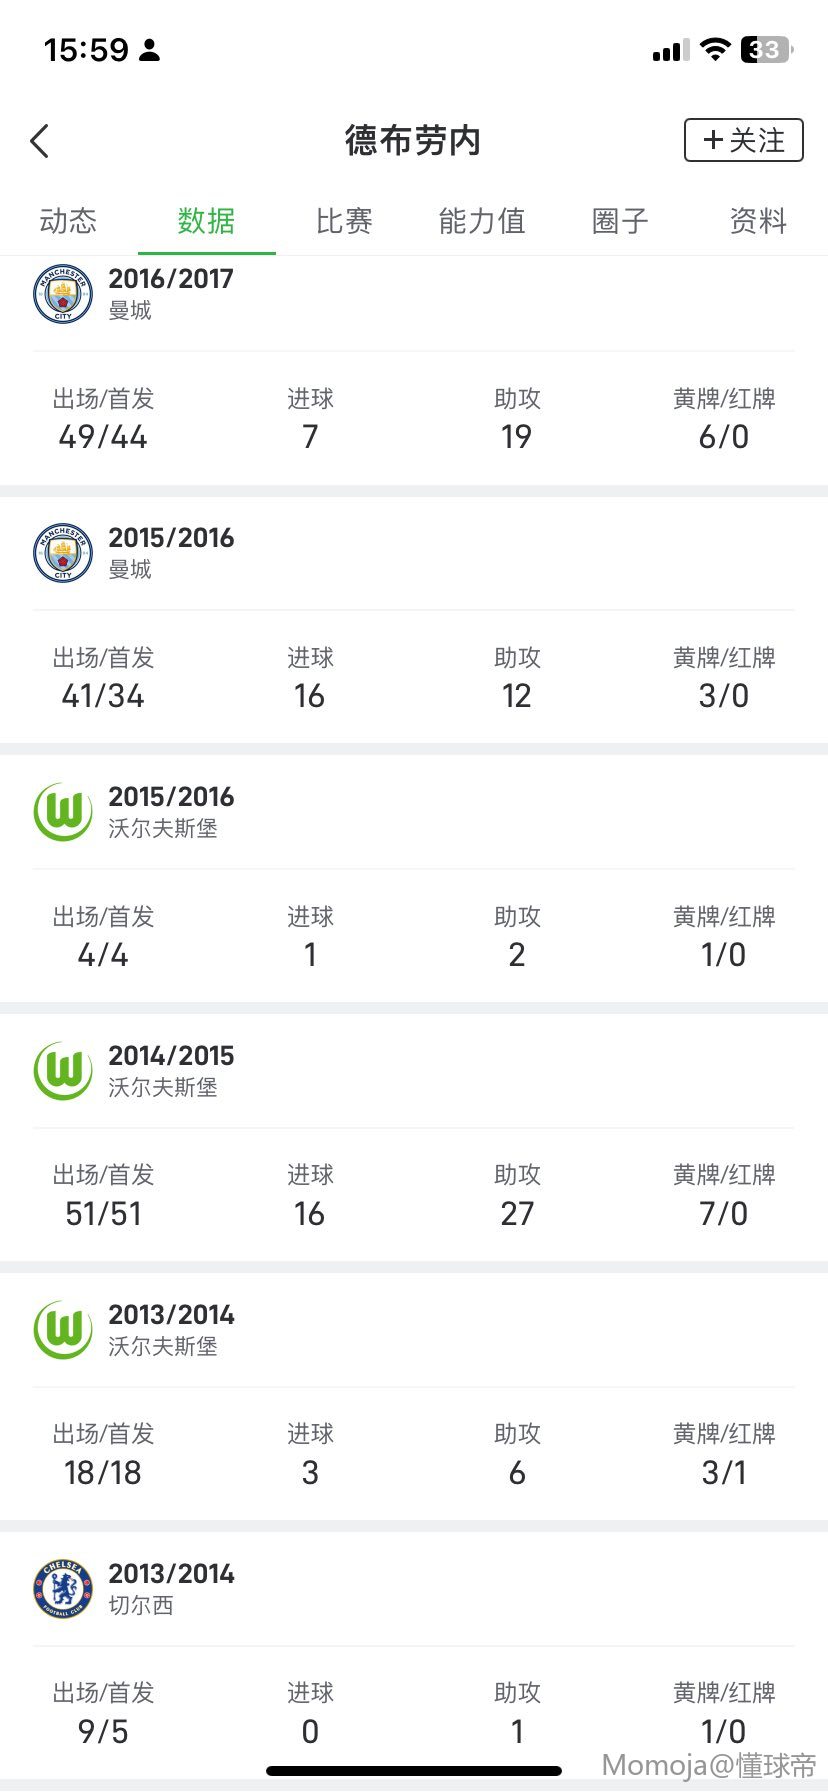Tap the 2014/2015 沃尔夫斯堡 season header

point(171,1070)
